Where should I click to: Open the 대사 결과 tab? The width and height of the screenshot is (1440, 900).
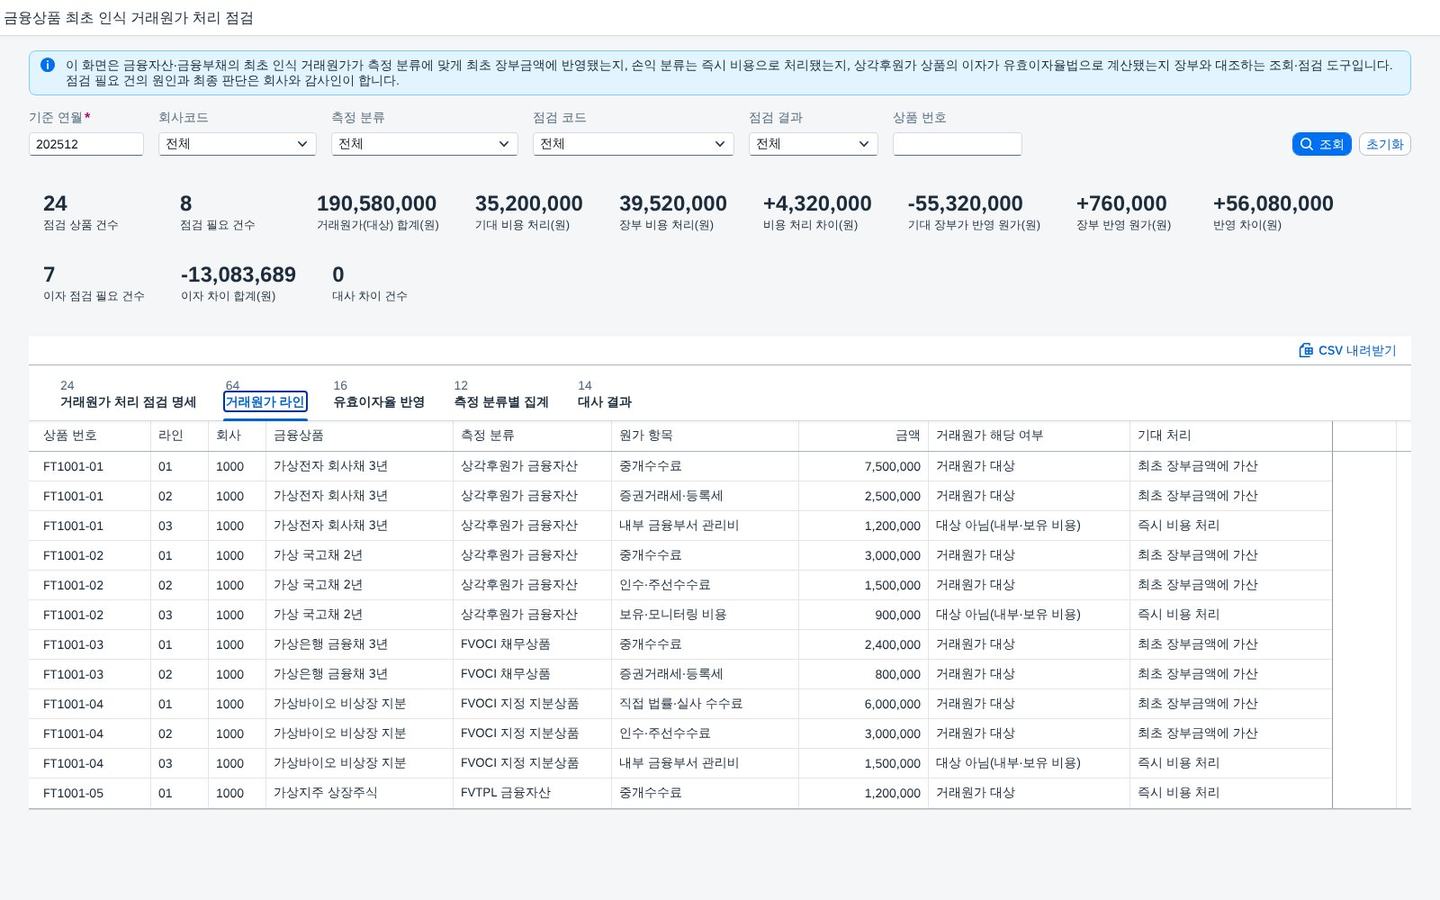point(605,395)
